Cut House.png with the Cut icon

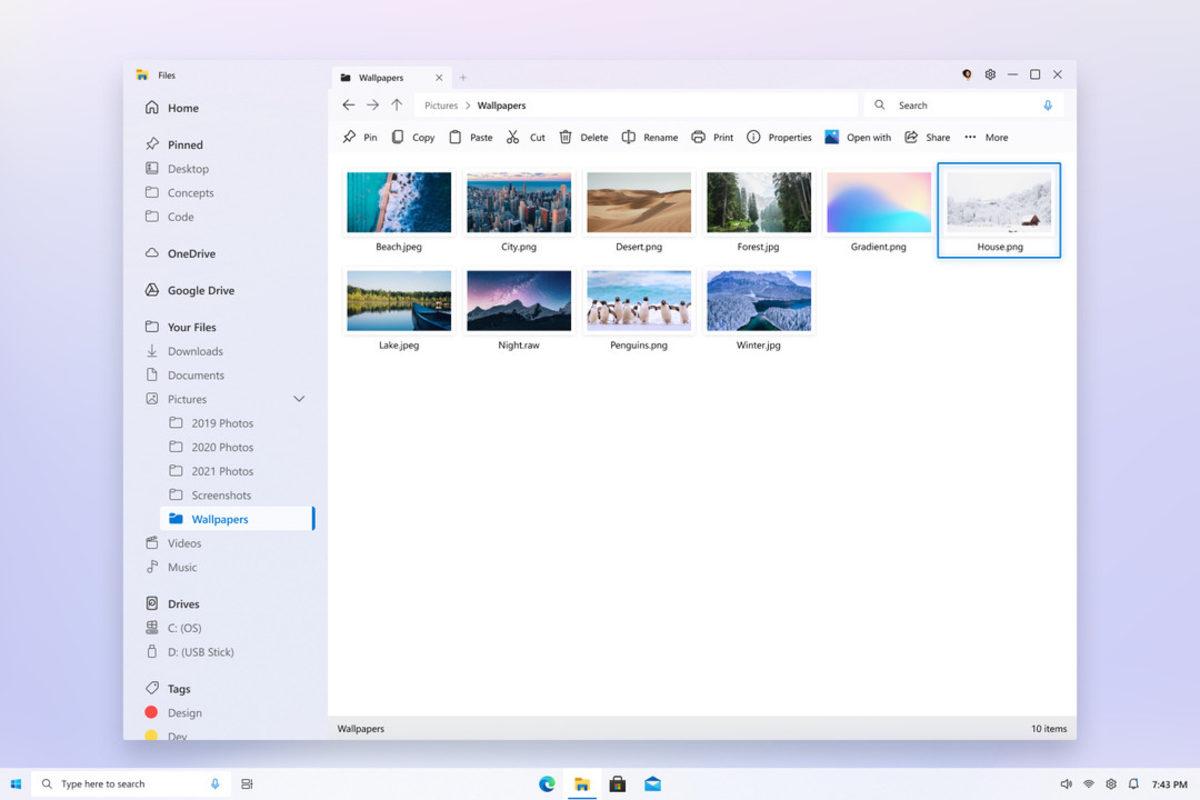coord(526,137)
